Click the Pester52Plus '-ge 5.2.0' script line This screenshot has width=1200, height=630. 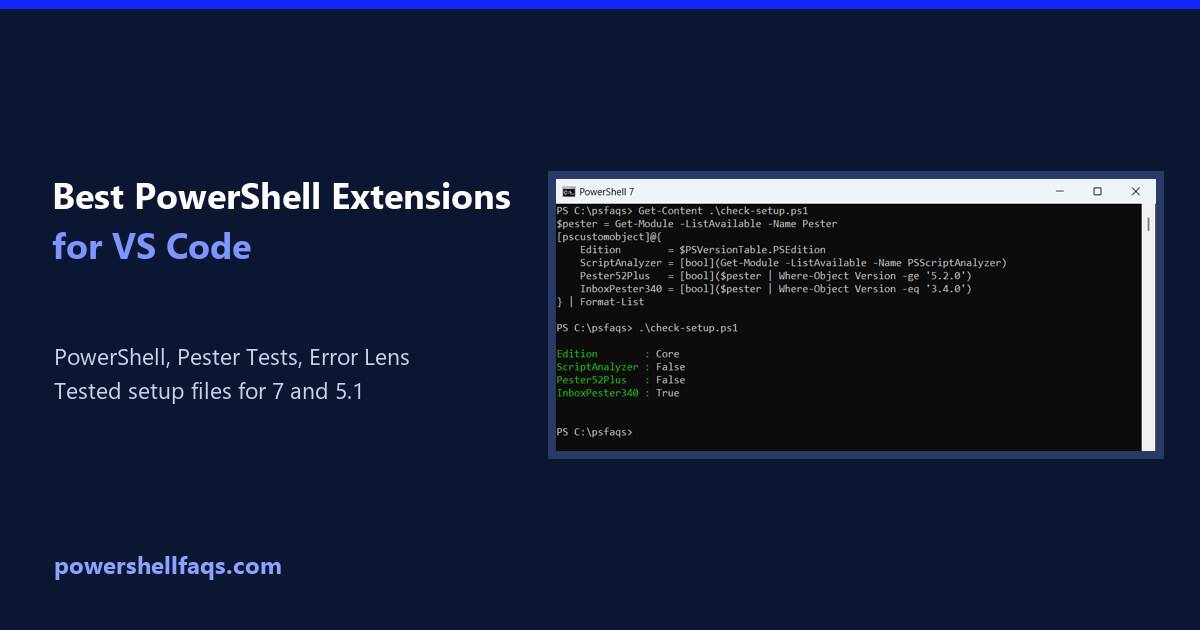[x=776, y=276]
